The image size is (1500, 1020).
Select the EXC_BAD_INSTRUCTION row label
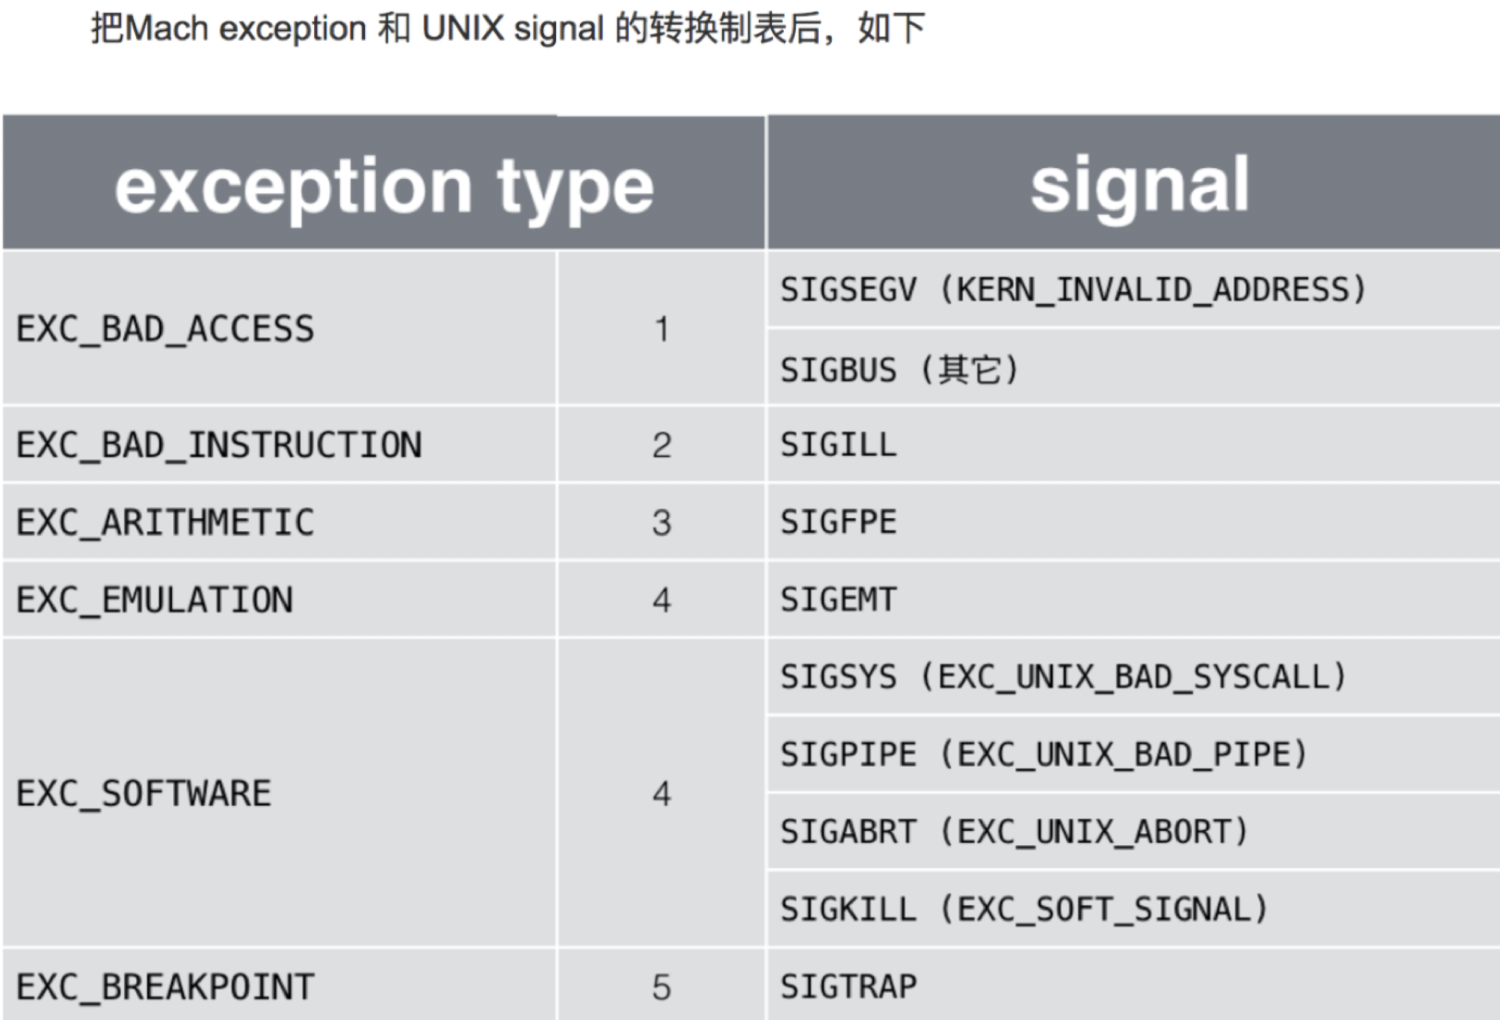279,445
